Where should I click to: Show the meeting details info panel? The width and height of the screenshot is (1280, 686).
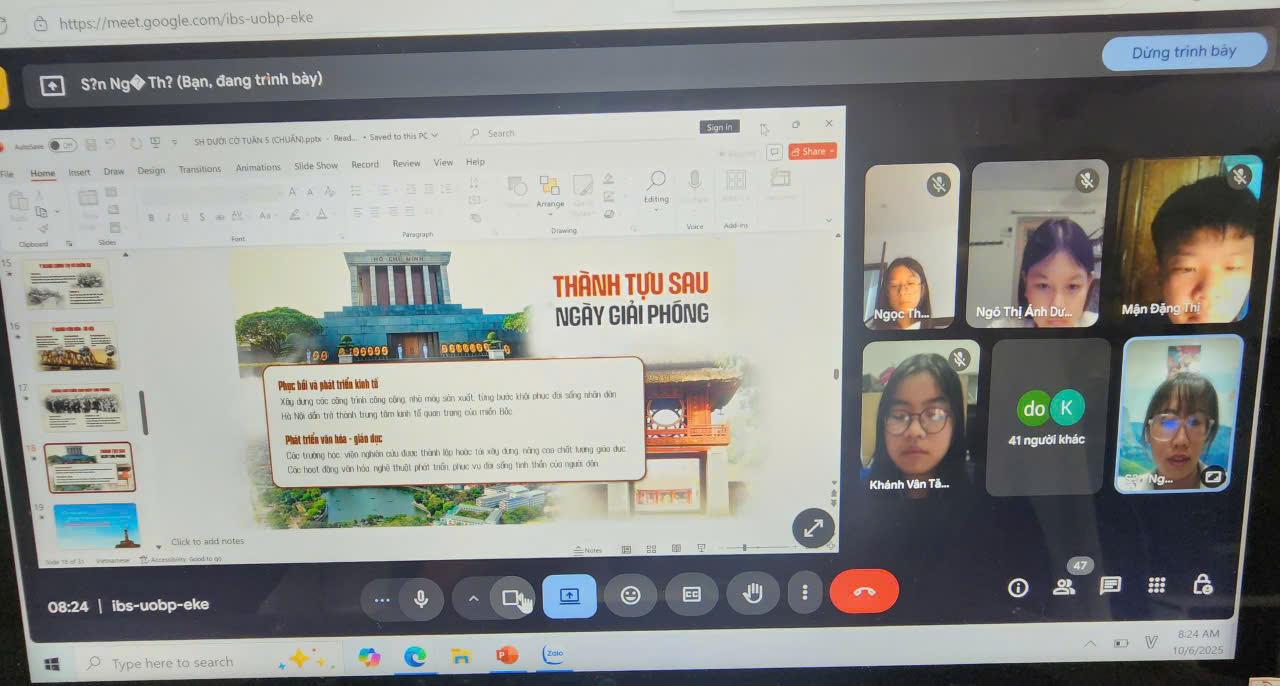coord(1018,588)
